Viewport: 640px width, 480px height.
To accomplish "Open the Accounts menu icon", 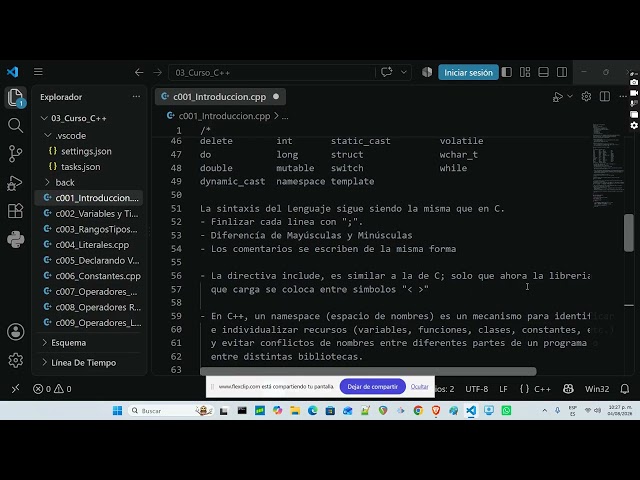I will click(x=16, y=332).
